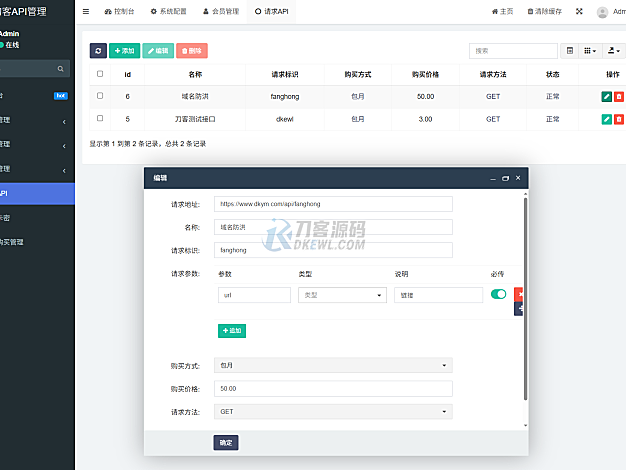Click delete trash icon for row 6
The height and width of the screenshot is (470, 626).
click(619, 96)
